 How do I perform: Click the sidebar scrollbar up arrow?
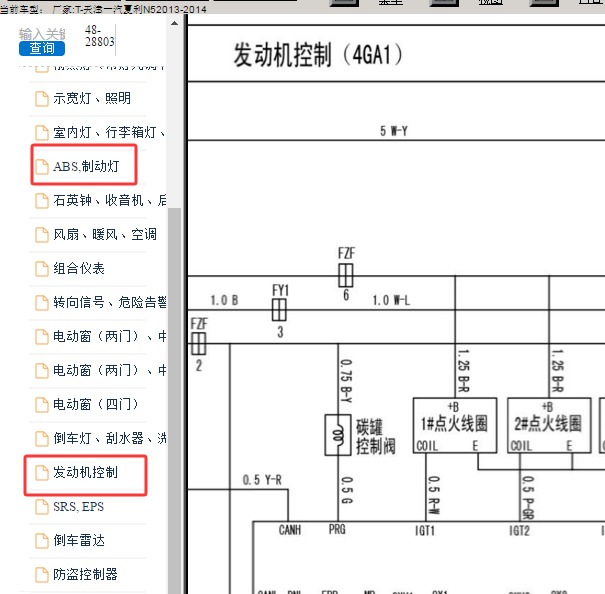click(x=174, y=23)
